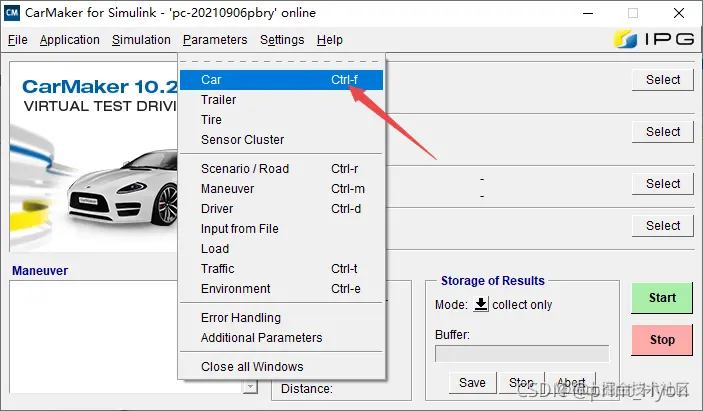Click Stop in Storage of Results
Image resolution: width=703 pixels, height=411 pixels.
tap(521, 383)
